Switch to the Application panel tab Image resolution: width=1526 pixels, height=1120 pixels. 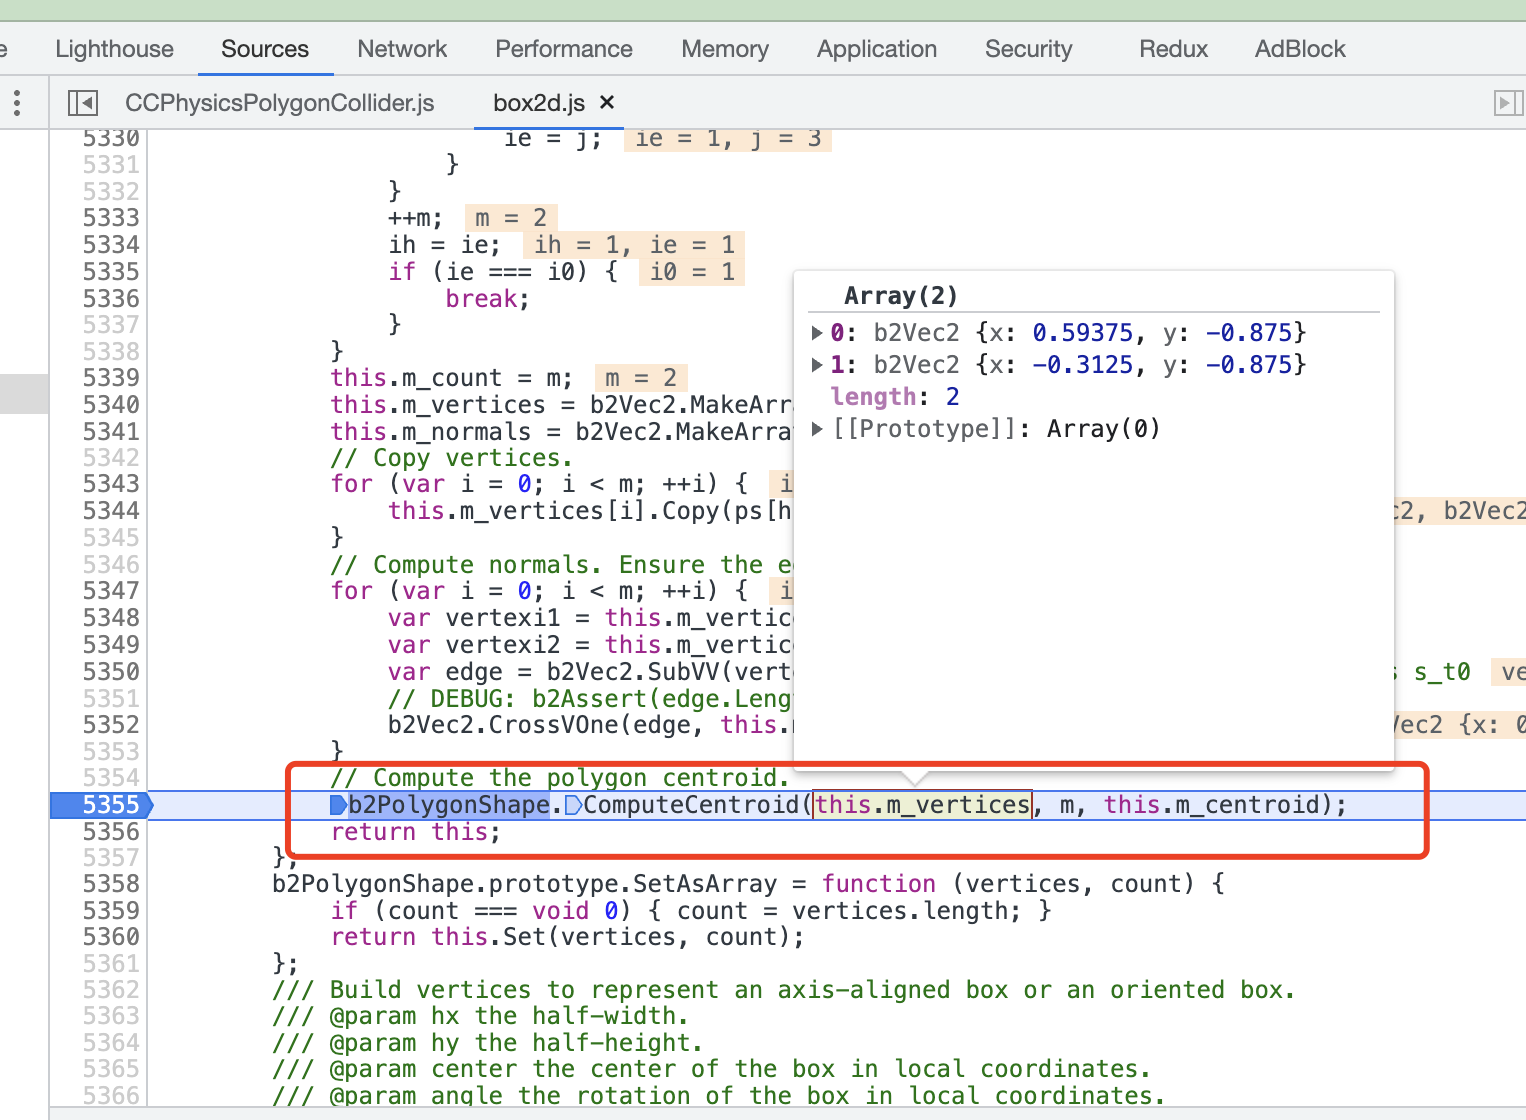tap(877, 49)
